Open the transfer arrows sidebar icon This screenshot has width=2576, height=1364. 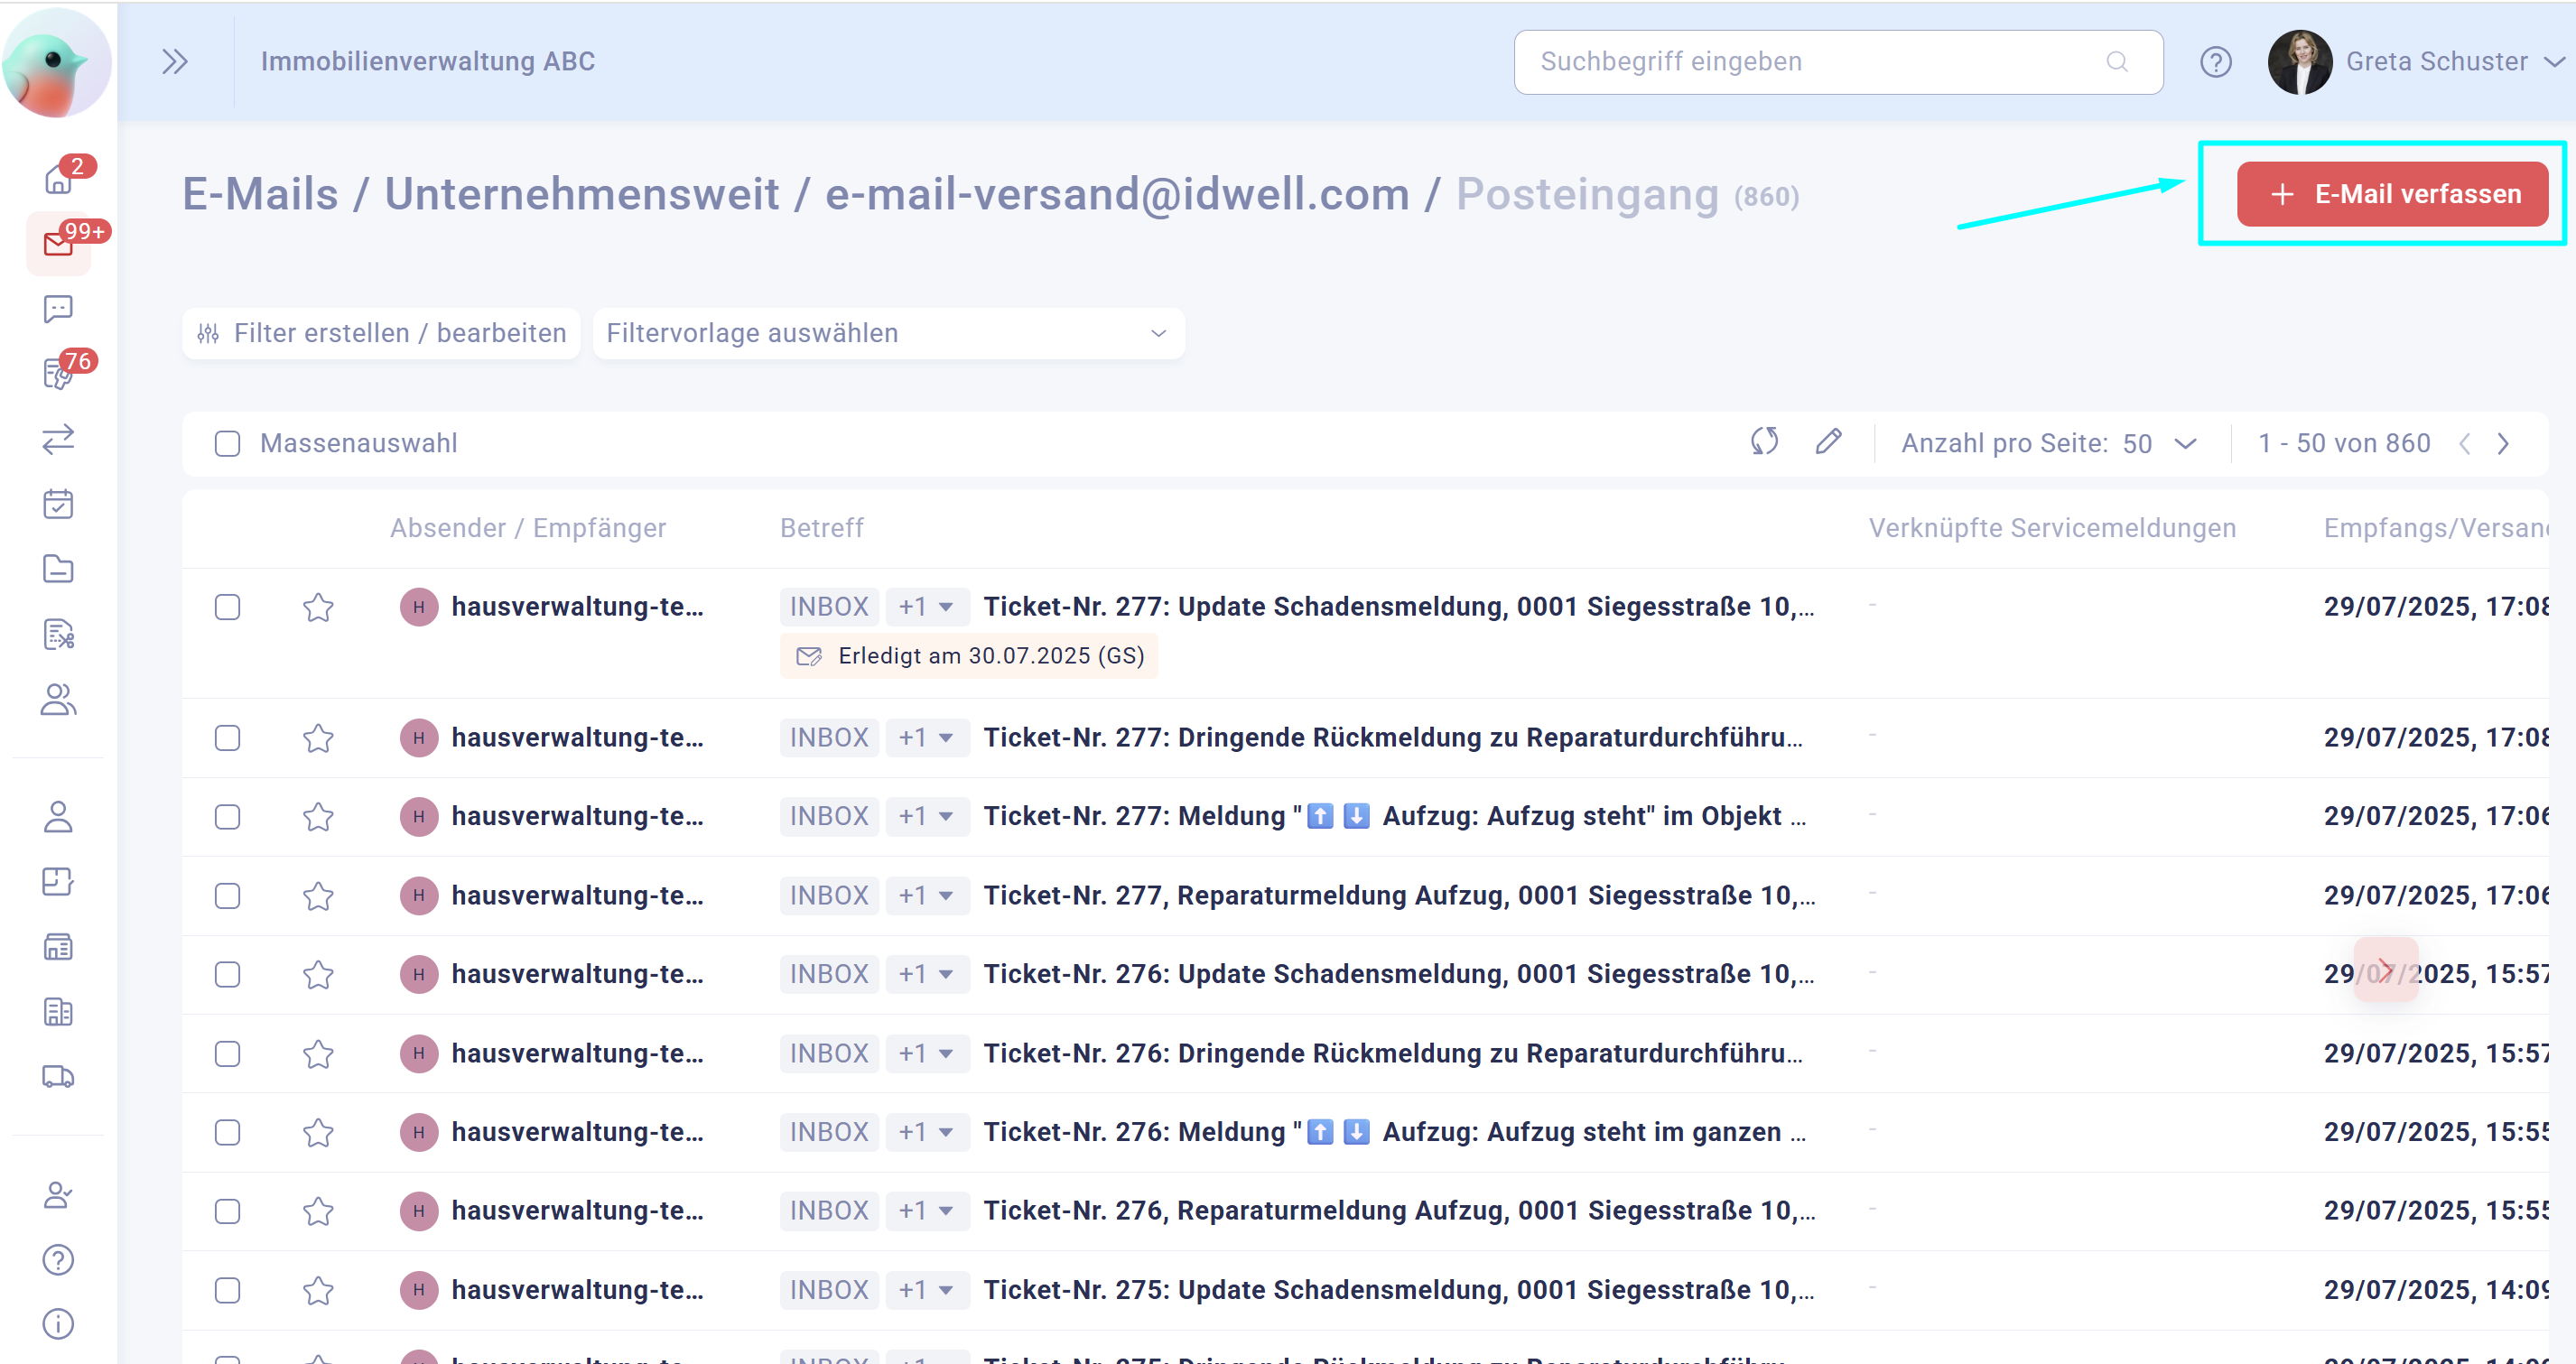[x=58, y=439]
